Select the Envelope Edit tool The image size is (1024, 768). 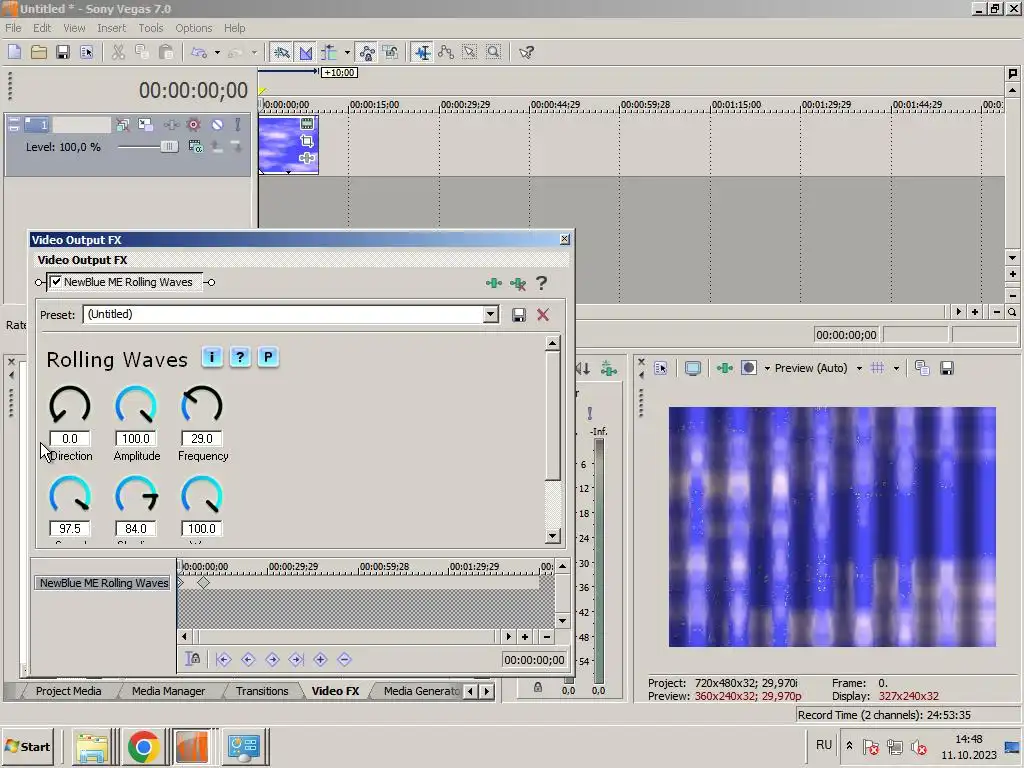pos(446,52)
